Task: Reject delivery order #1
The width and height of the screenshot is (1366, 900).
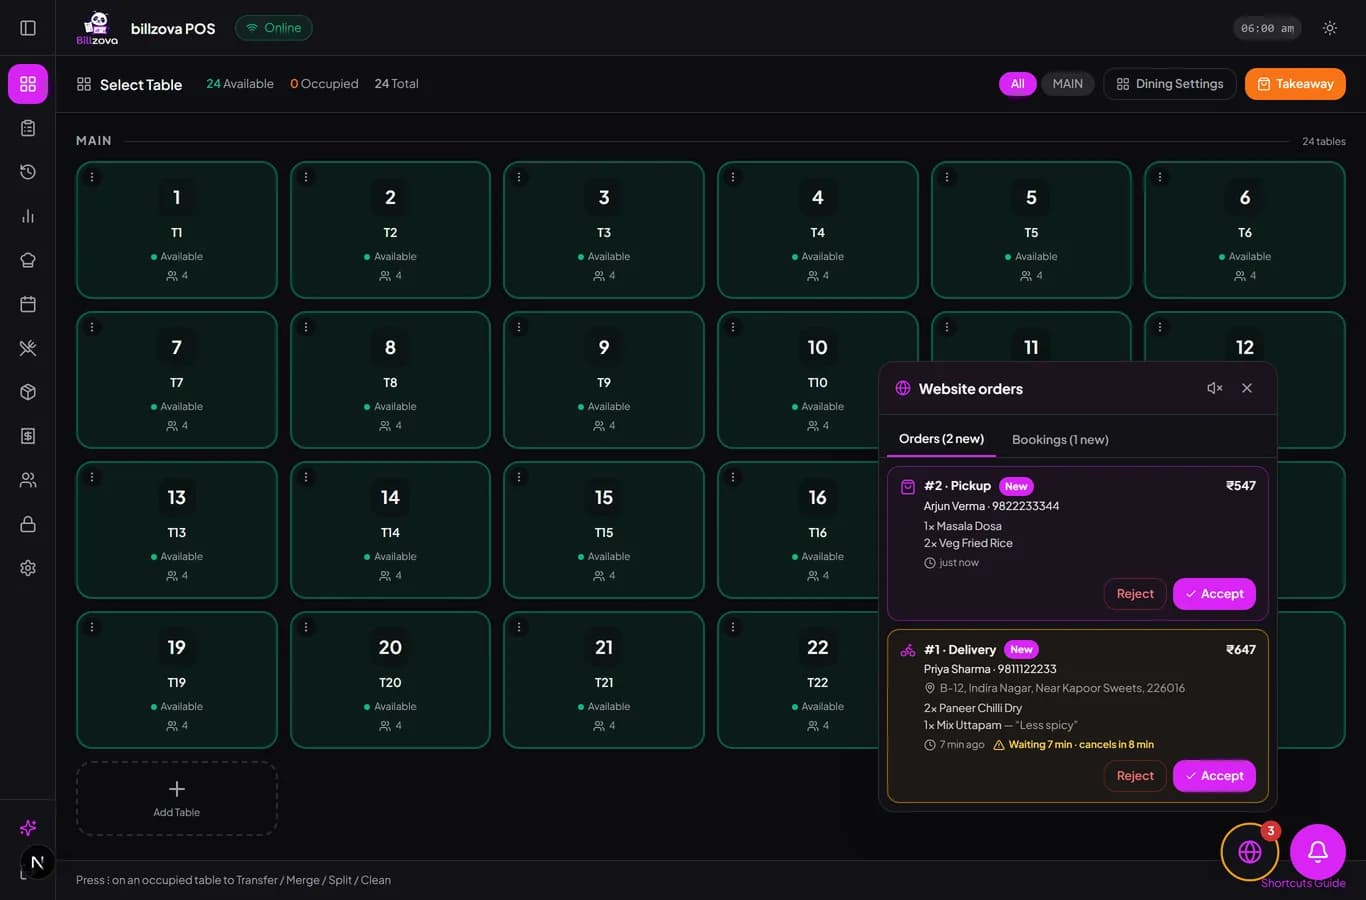Action: point(1135,776)
